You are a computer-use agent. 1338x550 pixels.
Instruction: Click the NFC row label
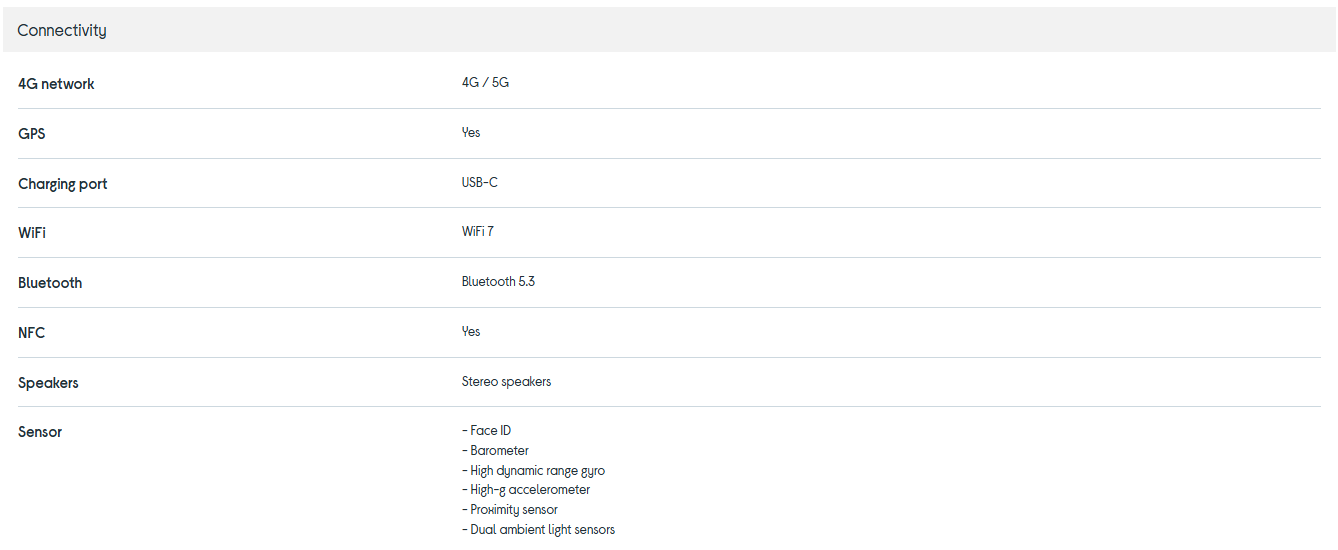(x=31, y=333)
